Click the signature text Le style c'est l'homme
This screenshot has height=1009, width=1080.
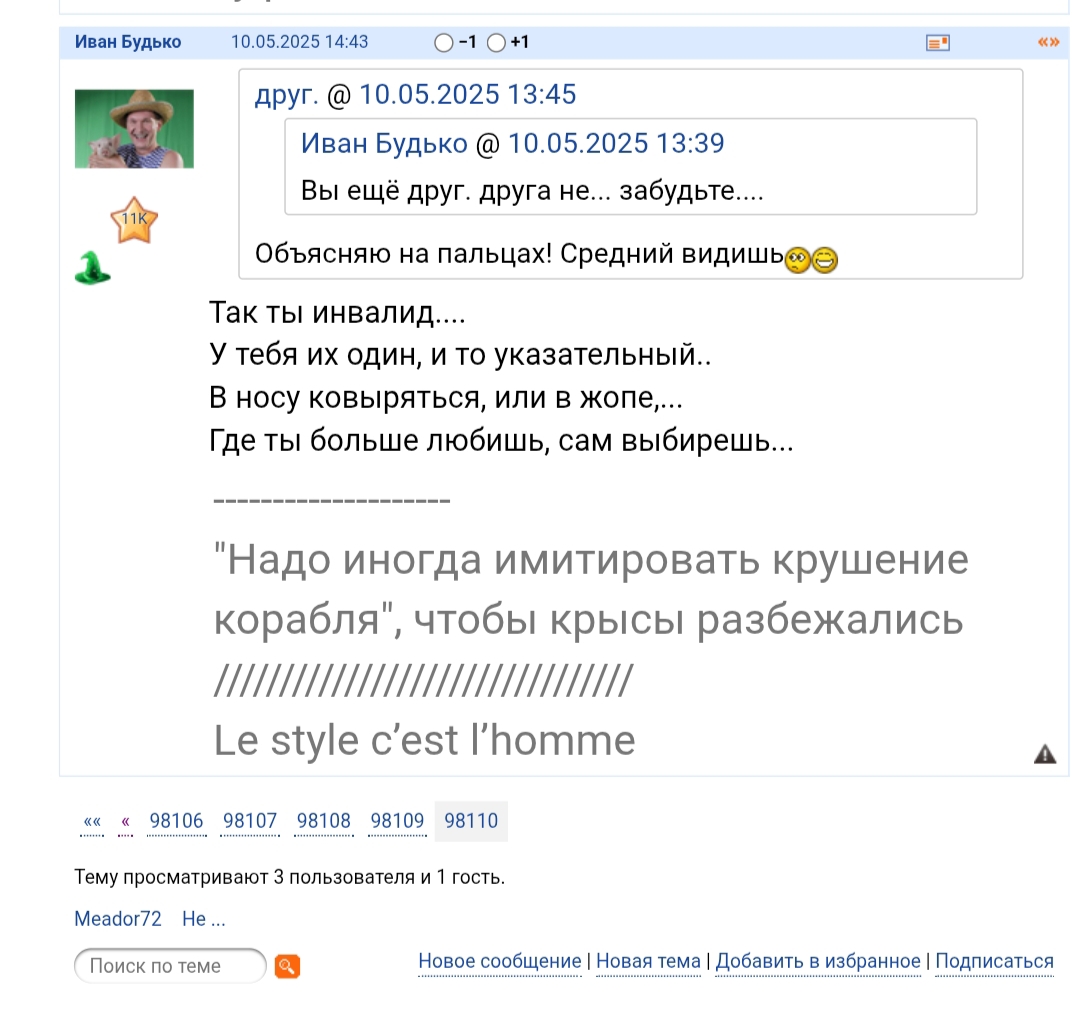point(424,740)
